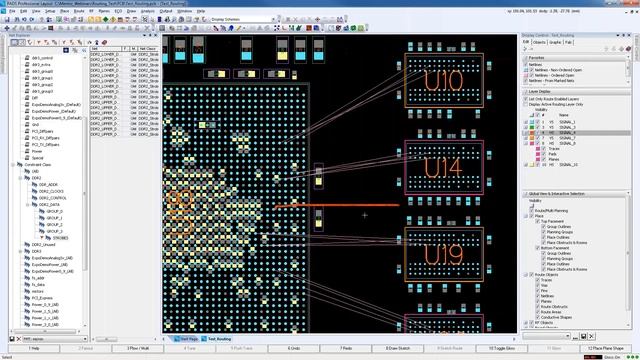640x360 pixels.
Task: Switch to the Objects tab in Display Control
Action: (539, 42)
